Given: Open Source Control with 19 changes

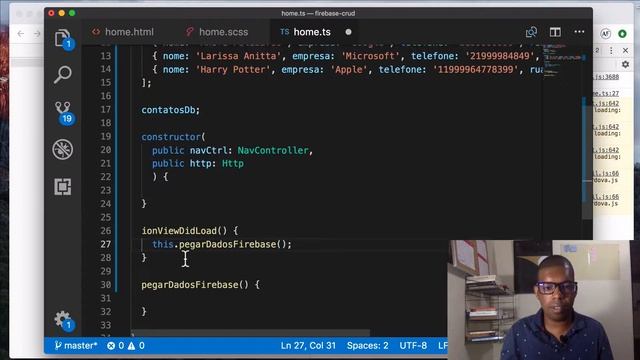Looking at the screenshot, I should click(63, 112).
